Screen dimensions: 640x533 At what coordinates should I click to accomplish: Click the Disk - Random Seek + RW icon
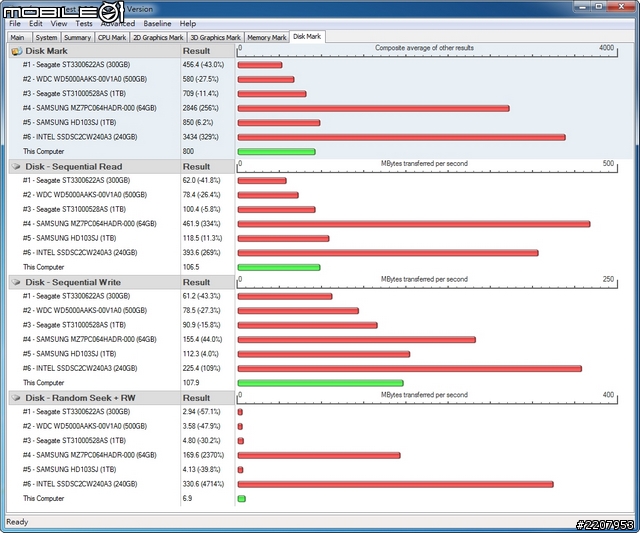point(16,398)
